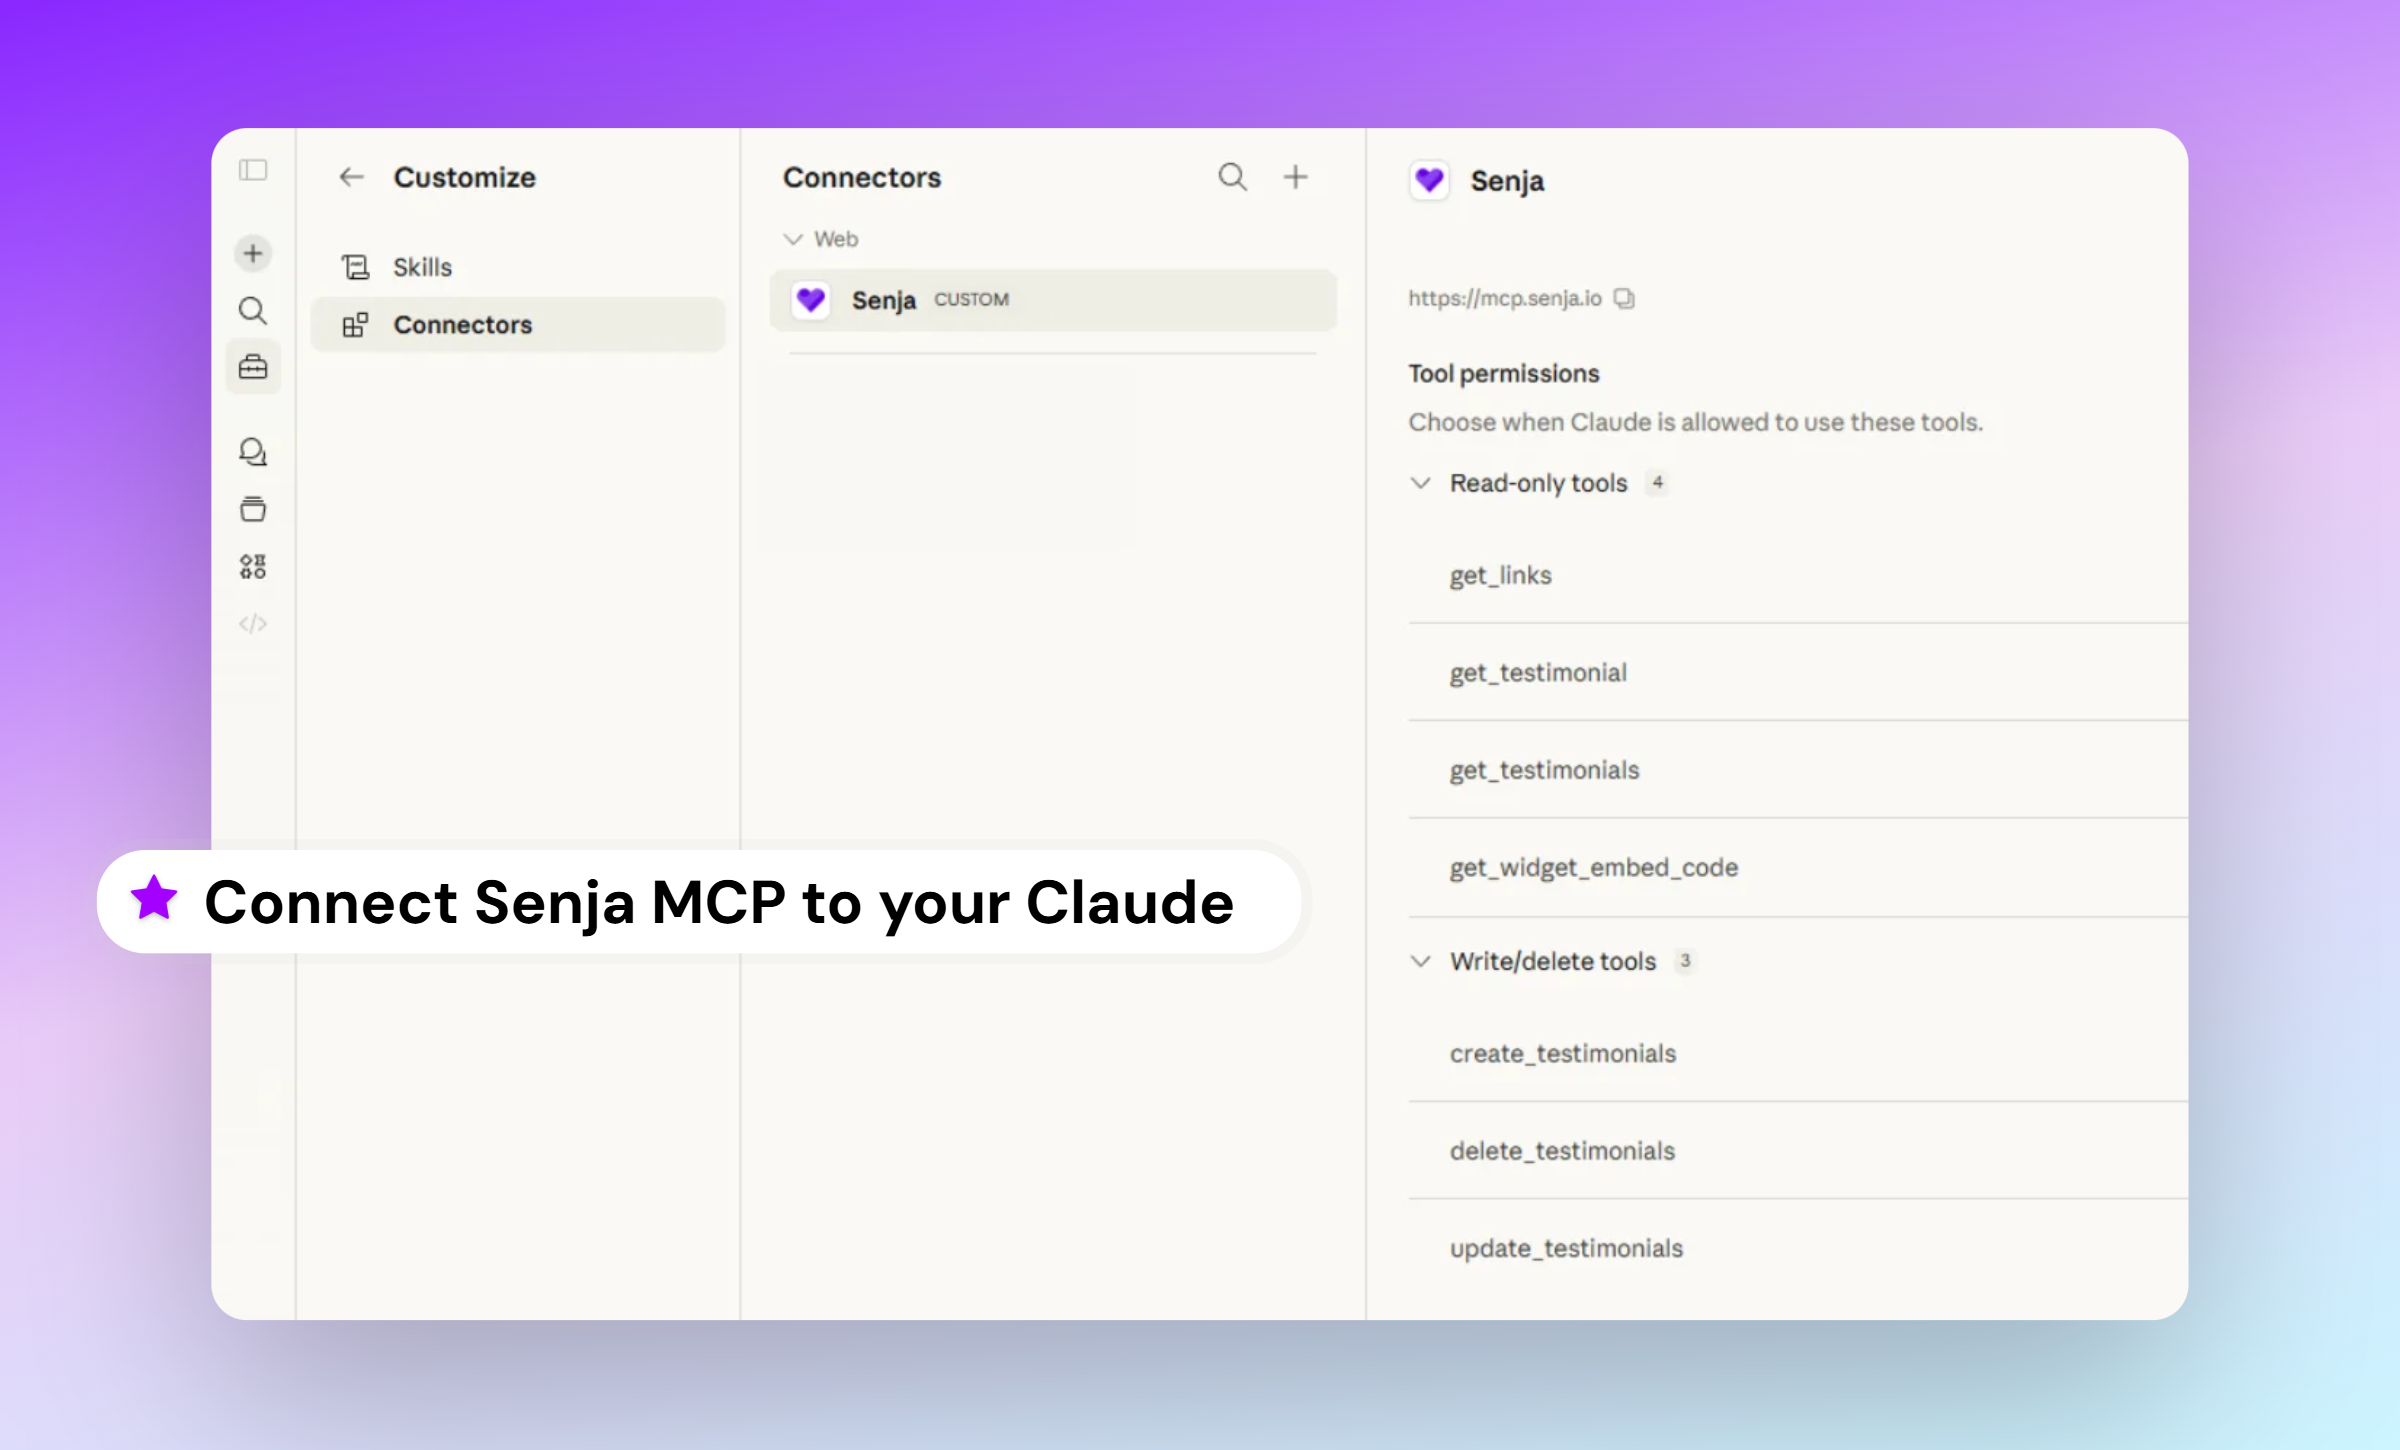Screen dimensions: 2400x1450
Task: Open chats icon in the sidebar
Action: pos(253,452)
